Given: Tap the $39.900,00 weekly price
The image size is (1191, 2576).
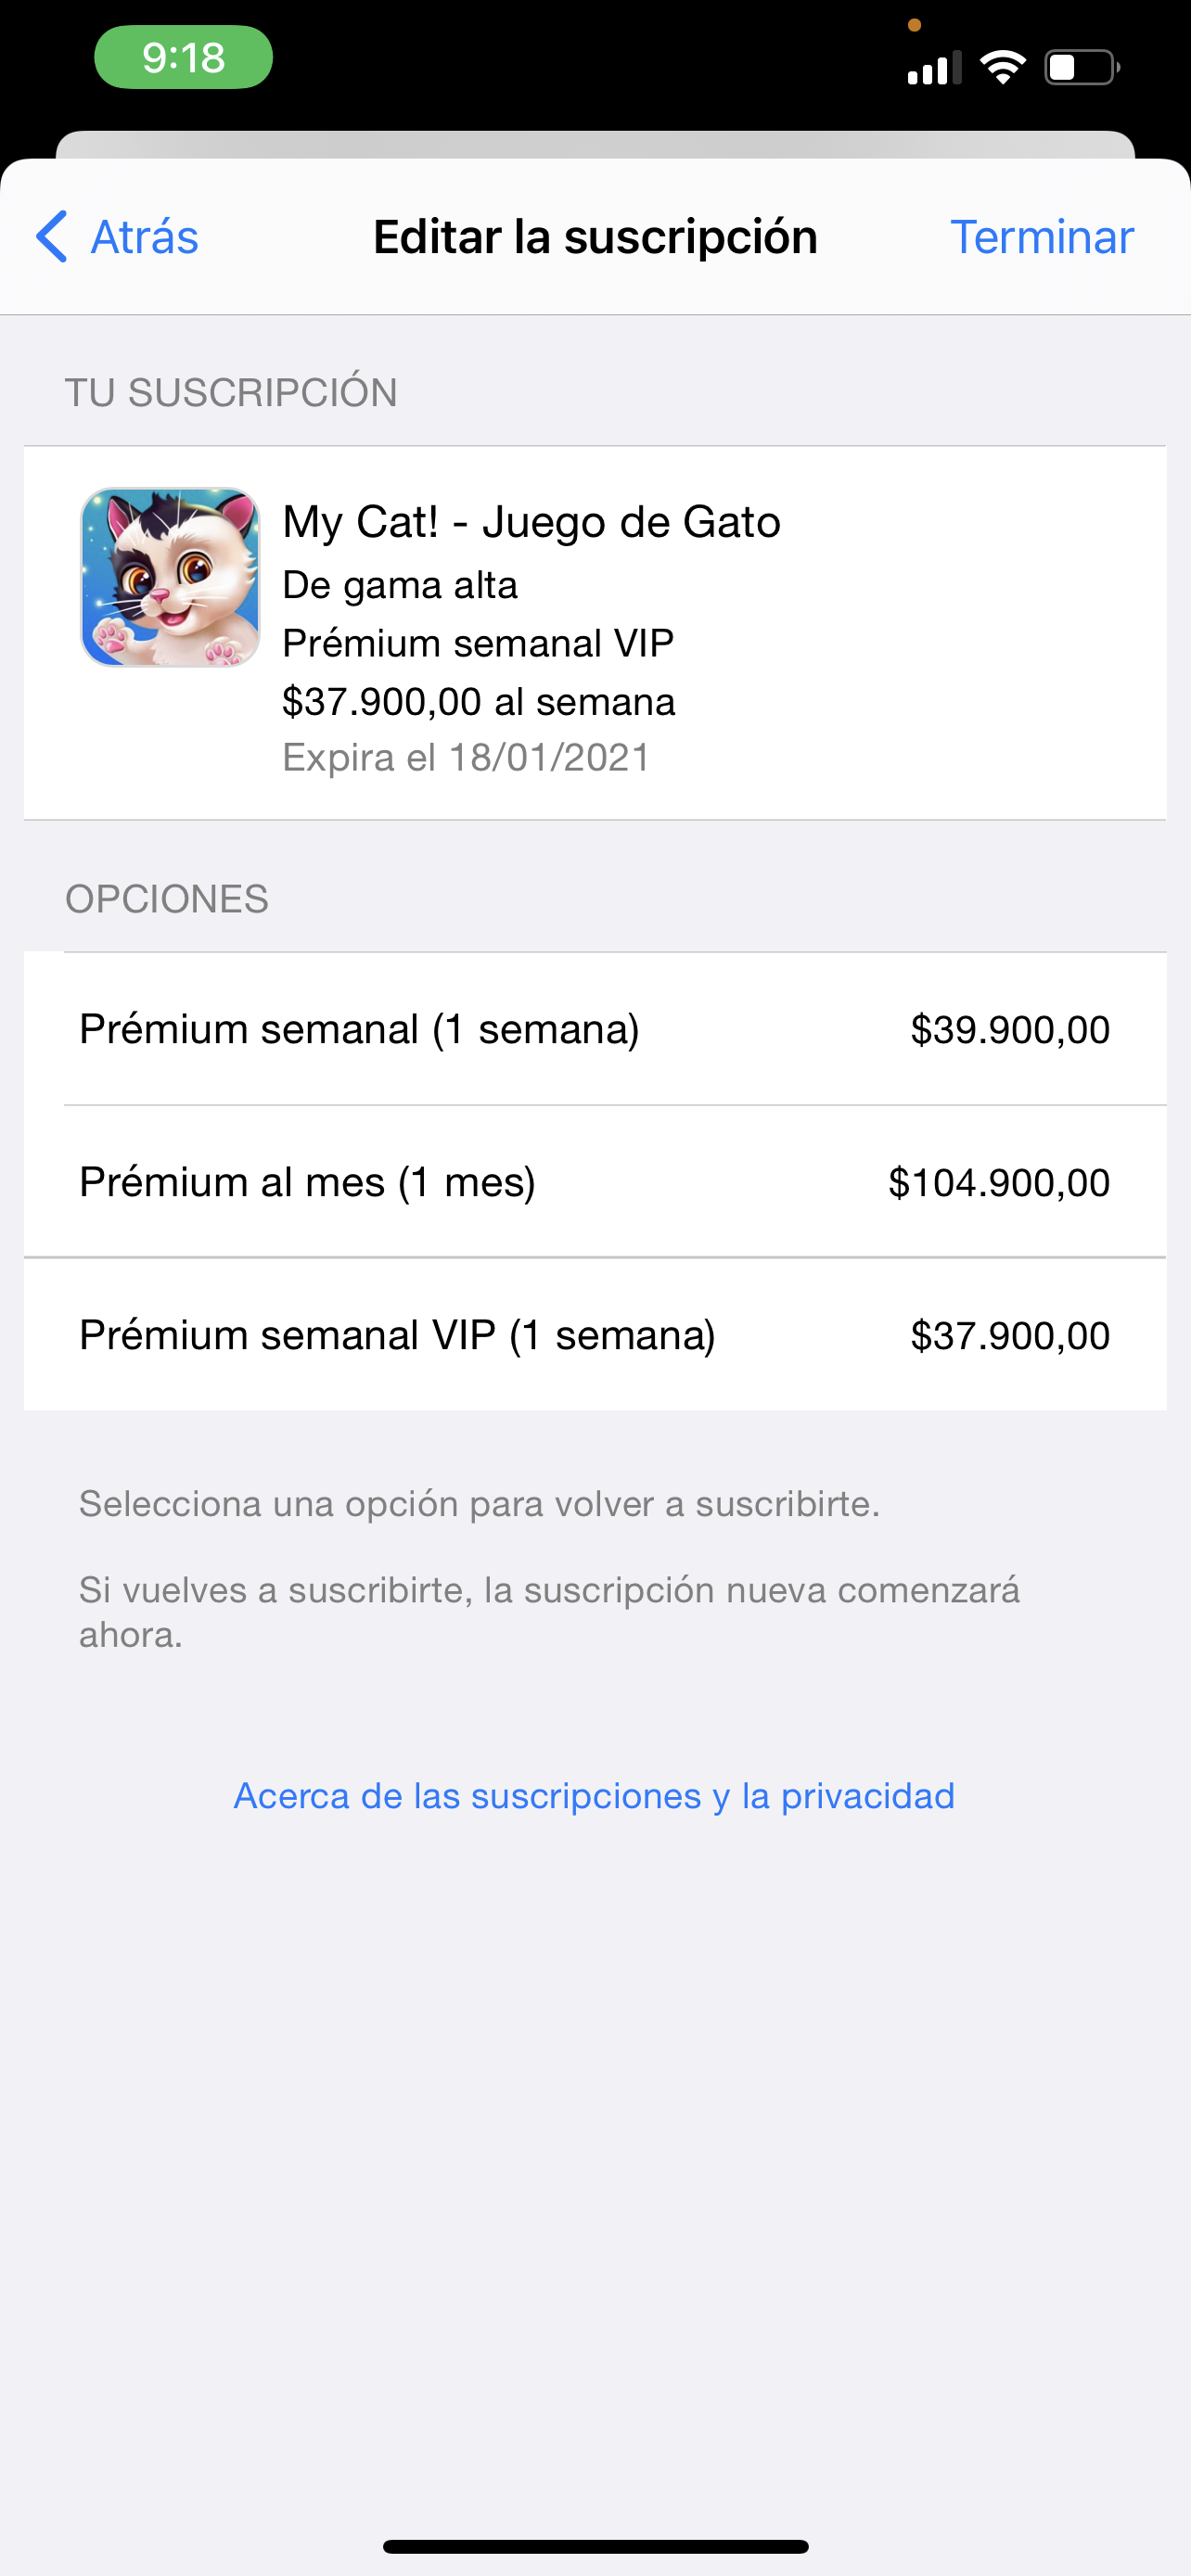Looking at the screenshot, I should (1010, 1029).
